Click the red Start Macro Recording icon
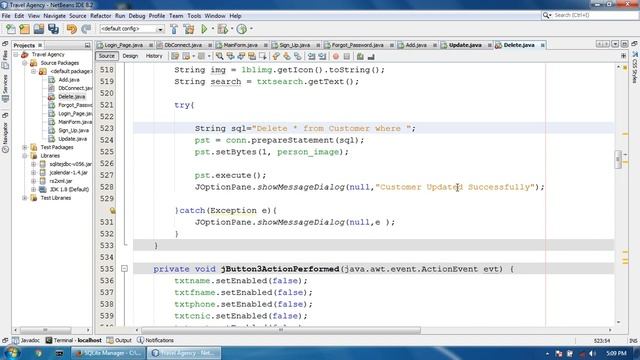 336,56
